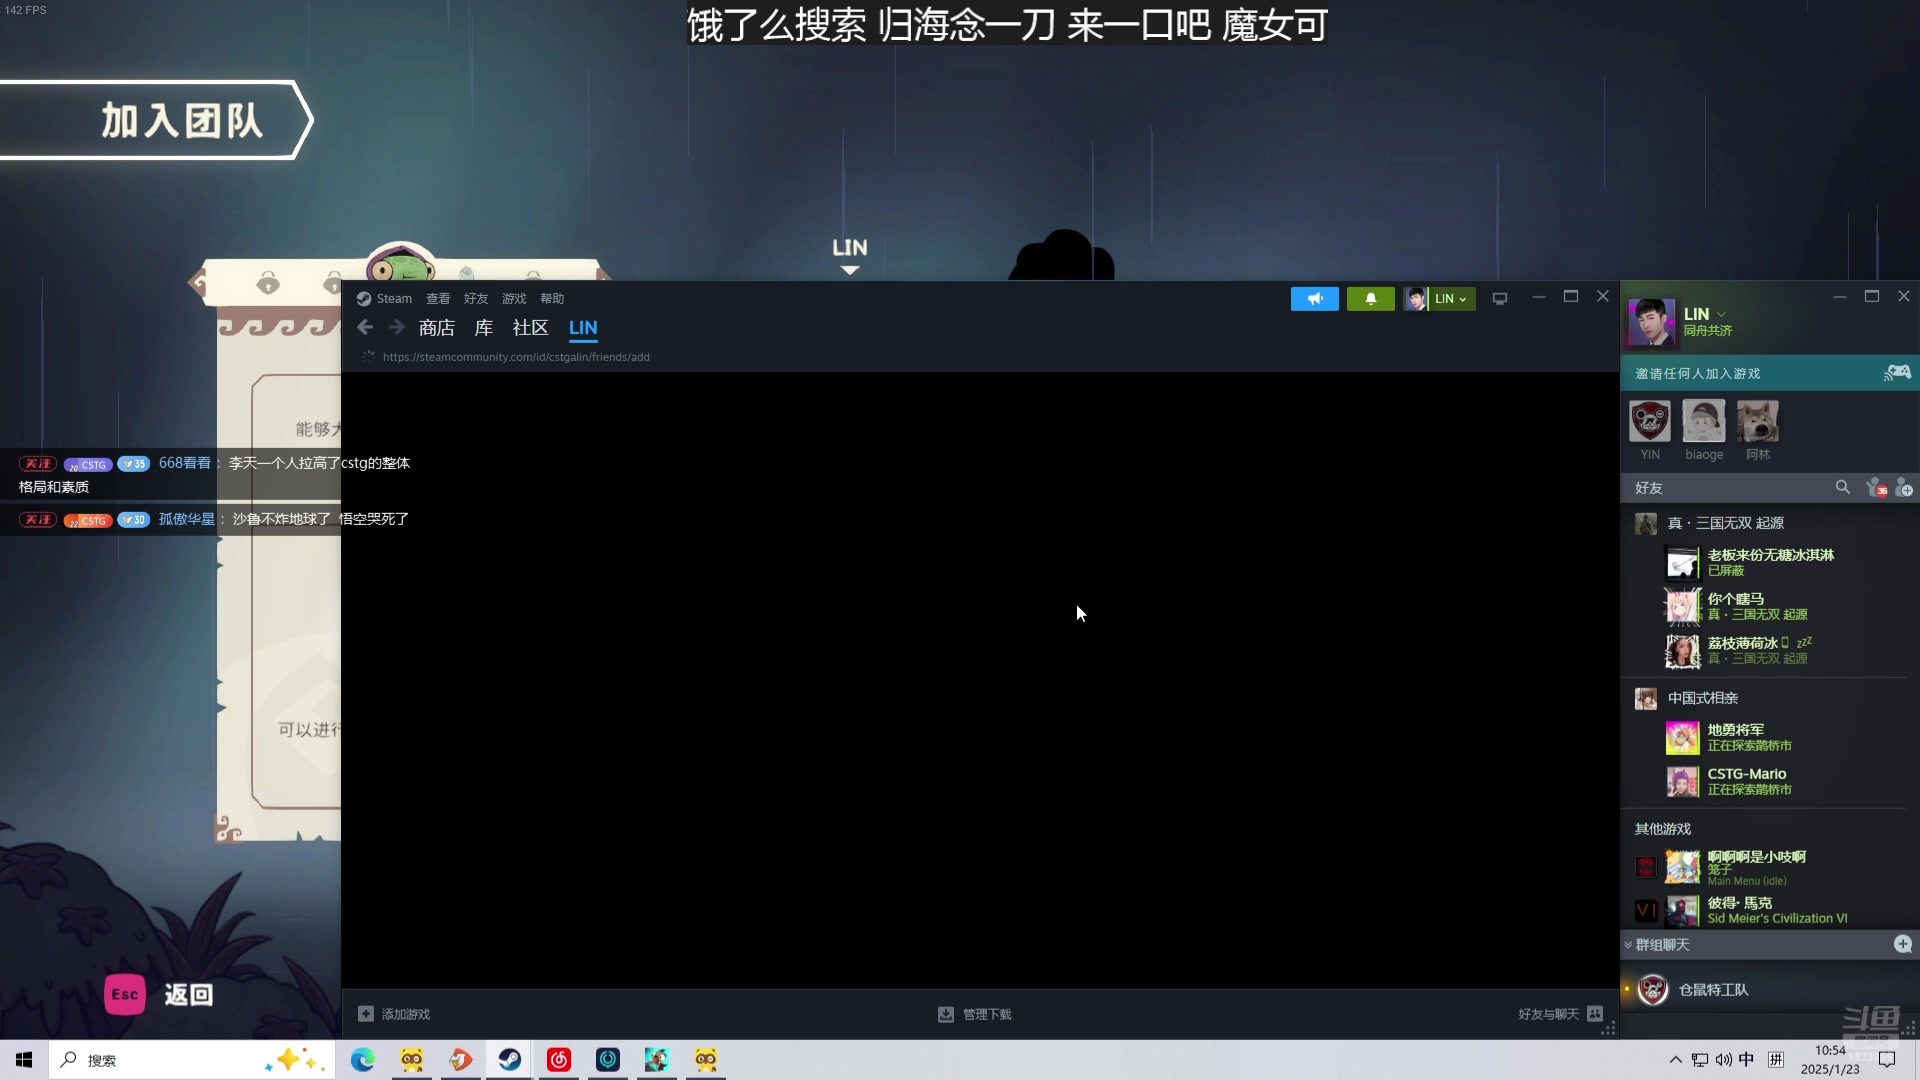This screenshot has height=1080, width=1920.
Task: Open Steam taskbar icon
Action: coord(510,1060)
